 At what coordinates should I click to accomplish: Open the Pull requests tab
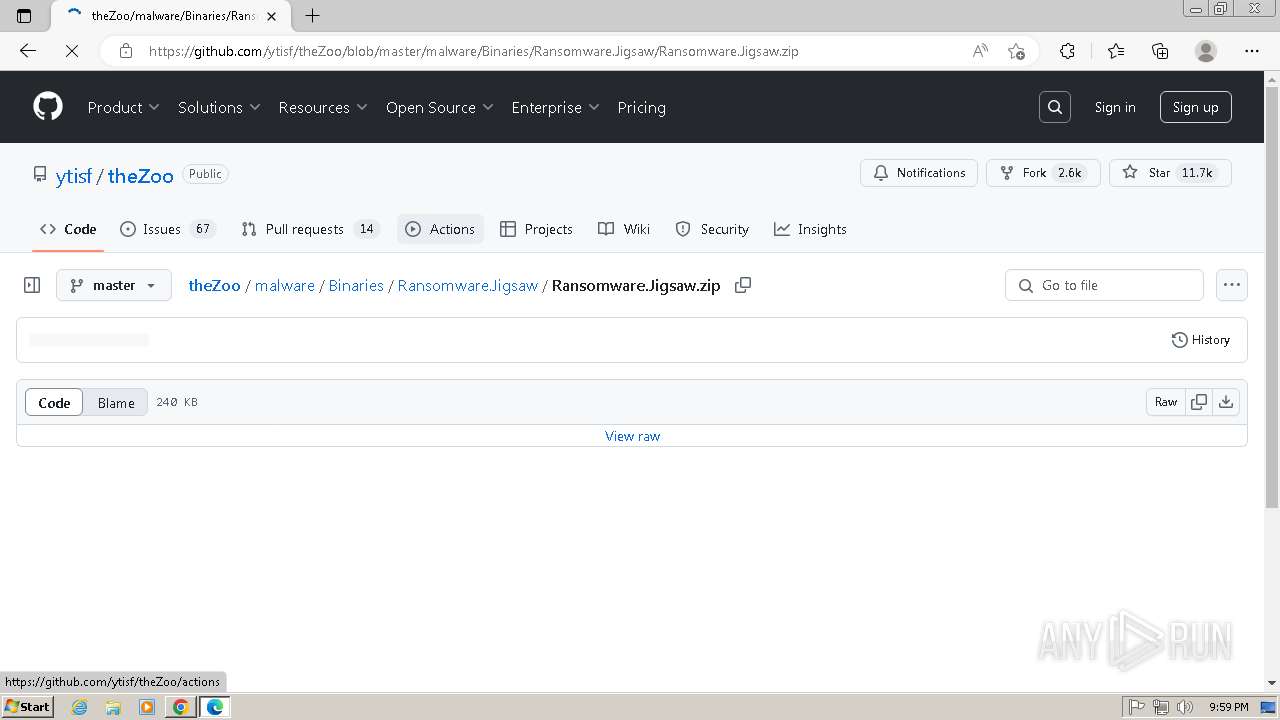pos(310,229)
